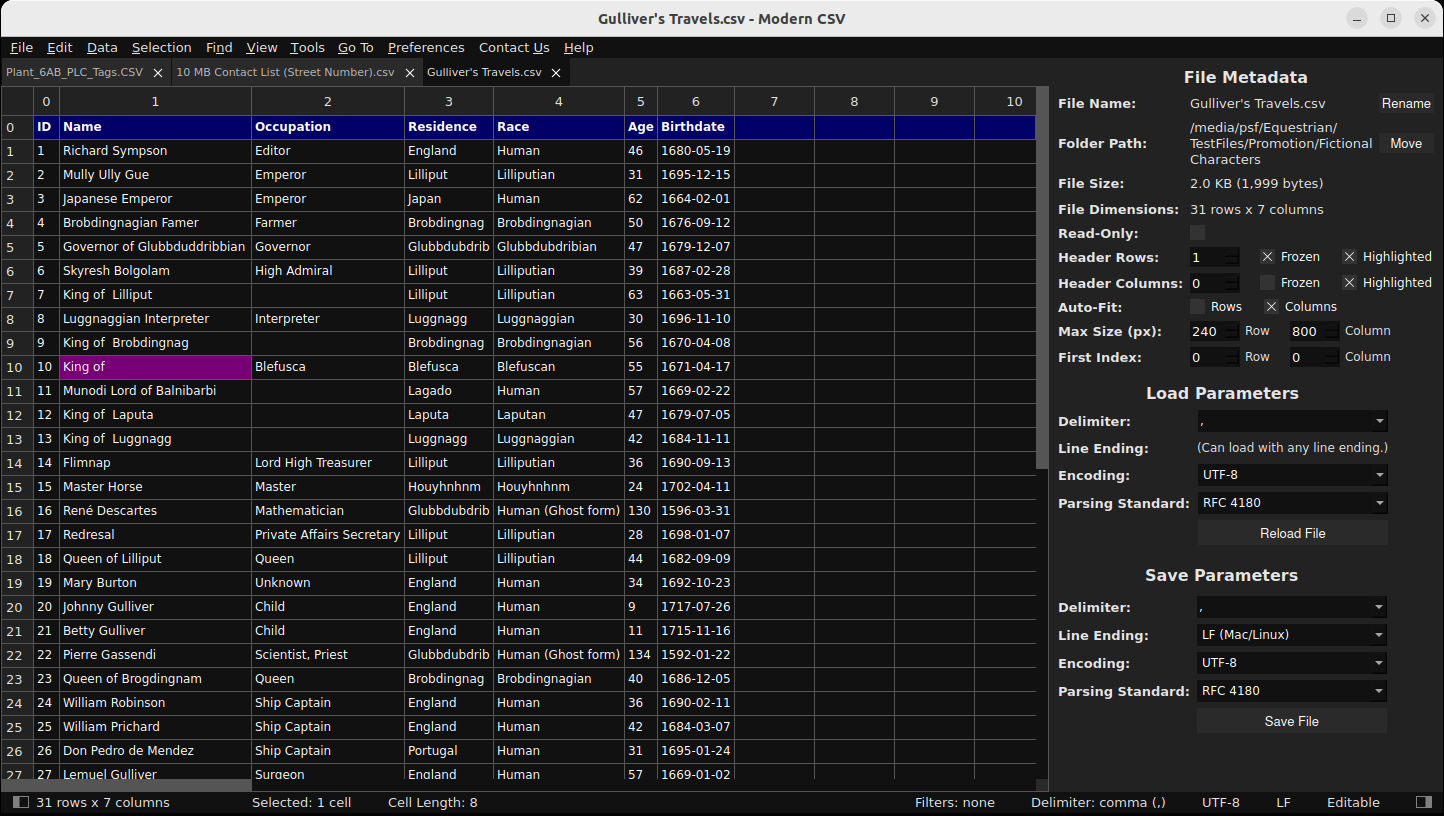Select cell 'Lord High Treasurer'
Image resolution: width=1444 pixels, height=816 pixels.
[328, 463]
